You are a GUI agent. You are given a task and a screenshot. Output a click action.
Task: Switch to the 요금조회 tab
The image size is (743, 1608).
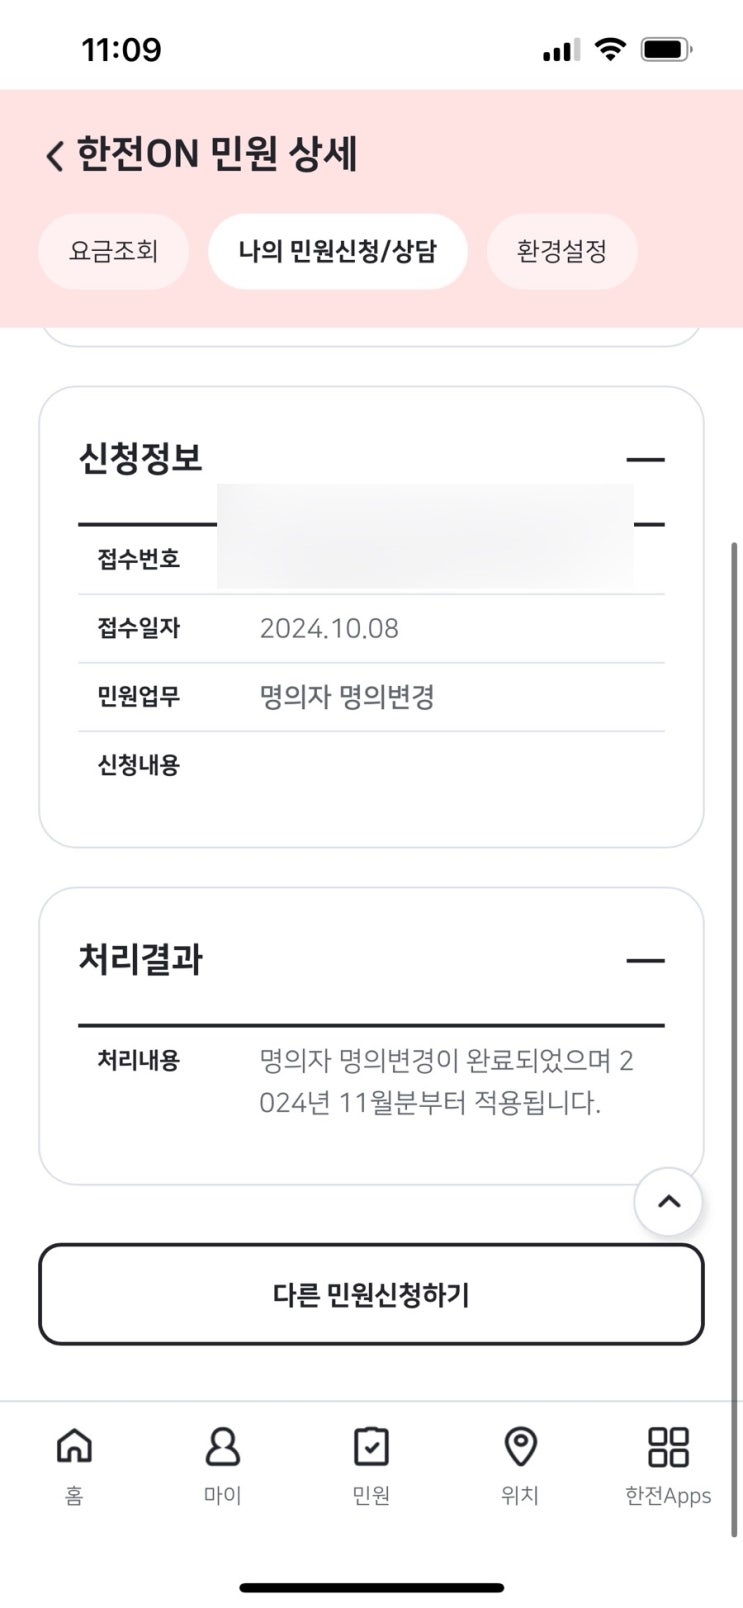click(113, 251)
